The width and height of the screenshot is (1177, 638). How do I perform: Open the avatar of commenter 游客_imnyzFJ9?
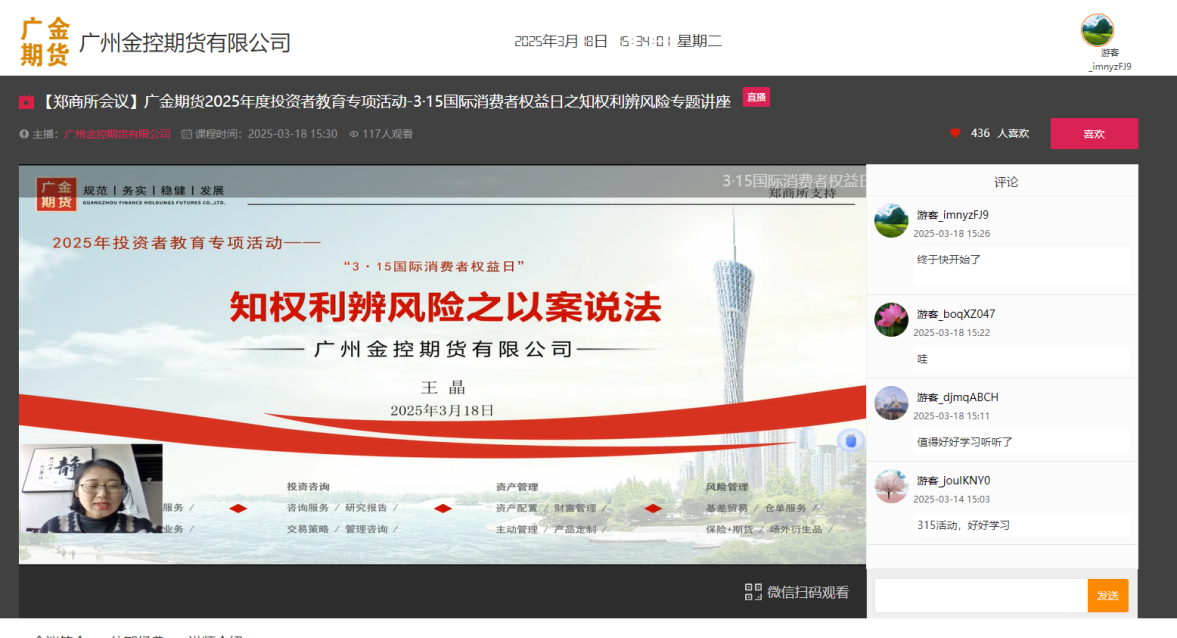[x=891, y=221]
